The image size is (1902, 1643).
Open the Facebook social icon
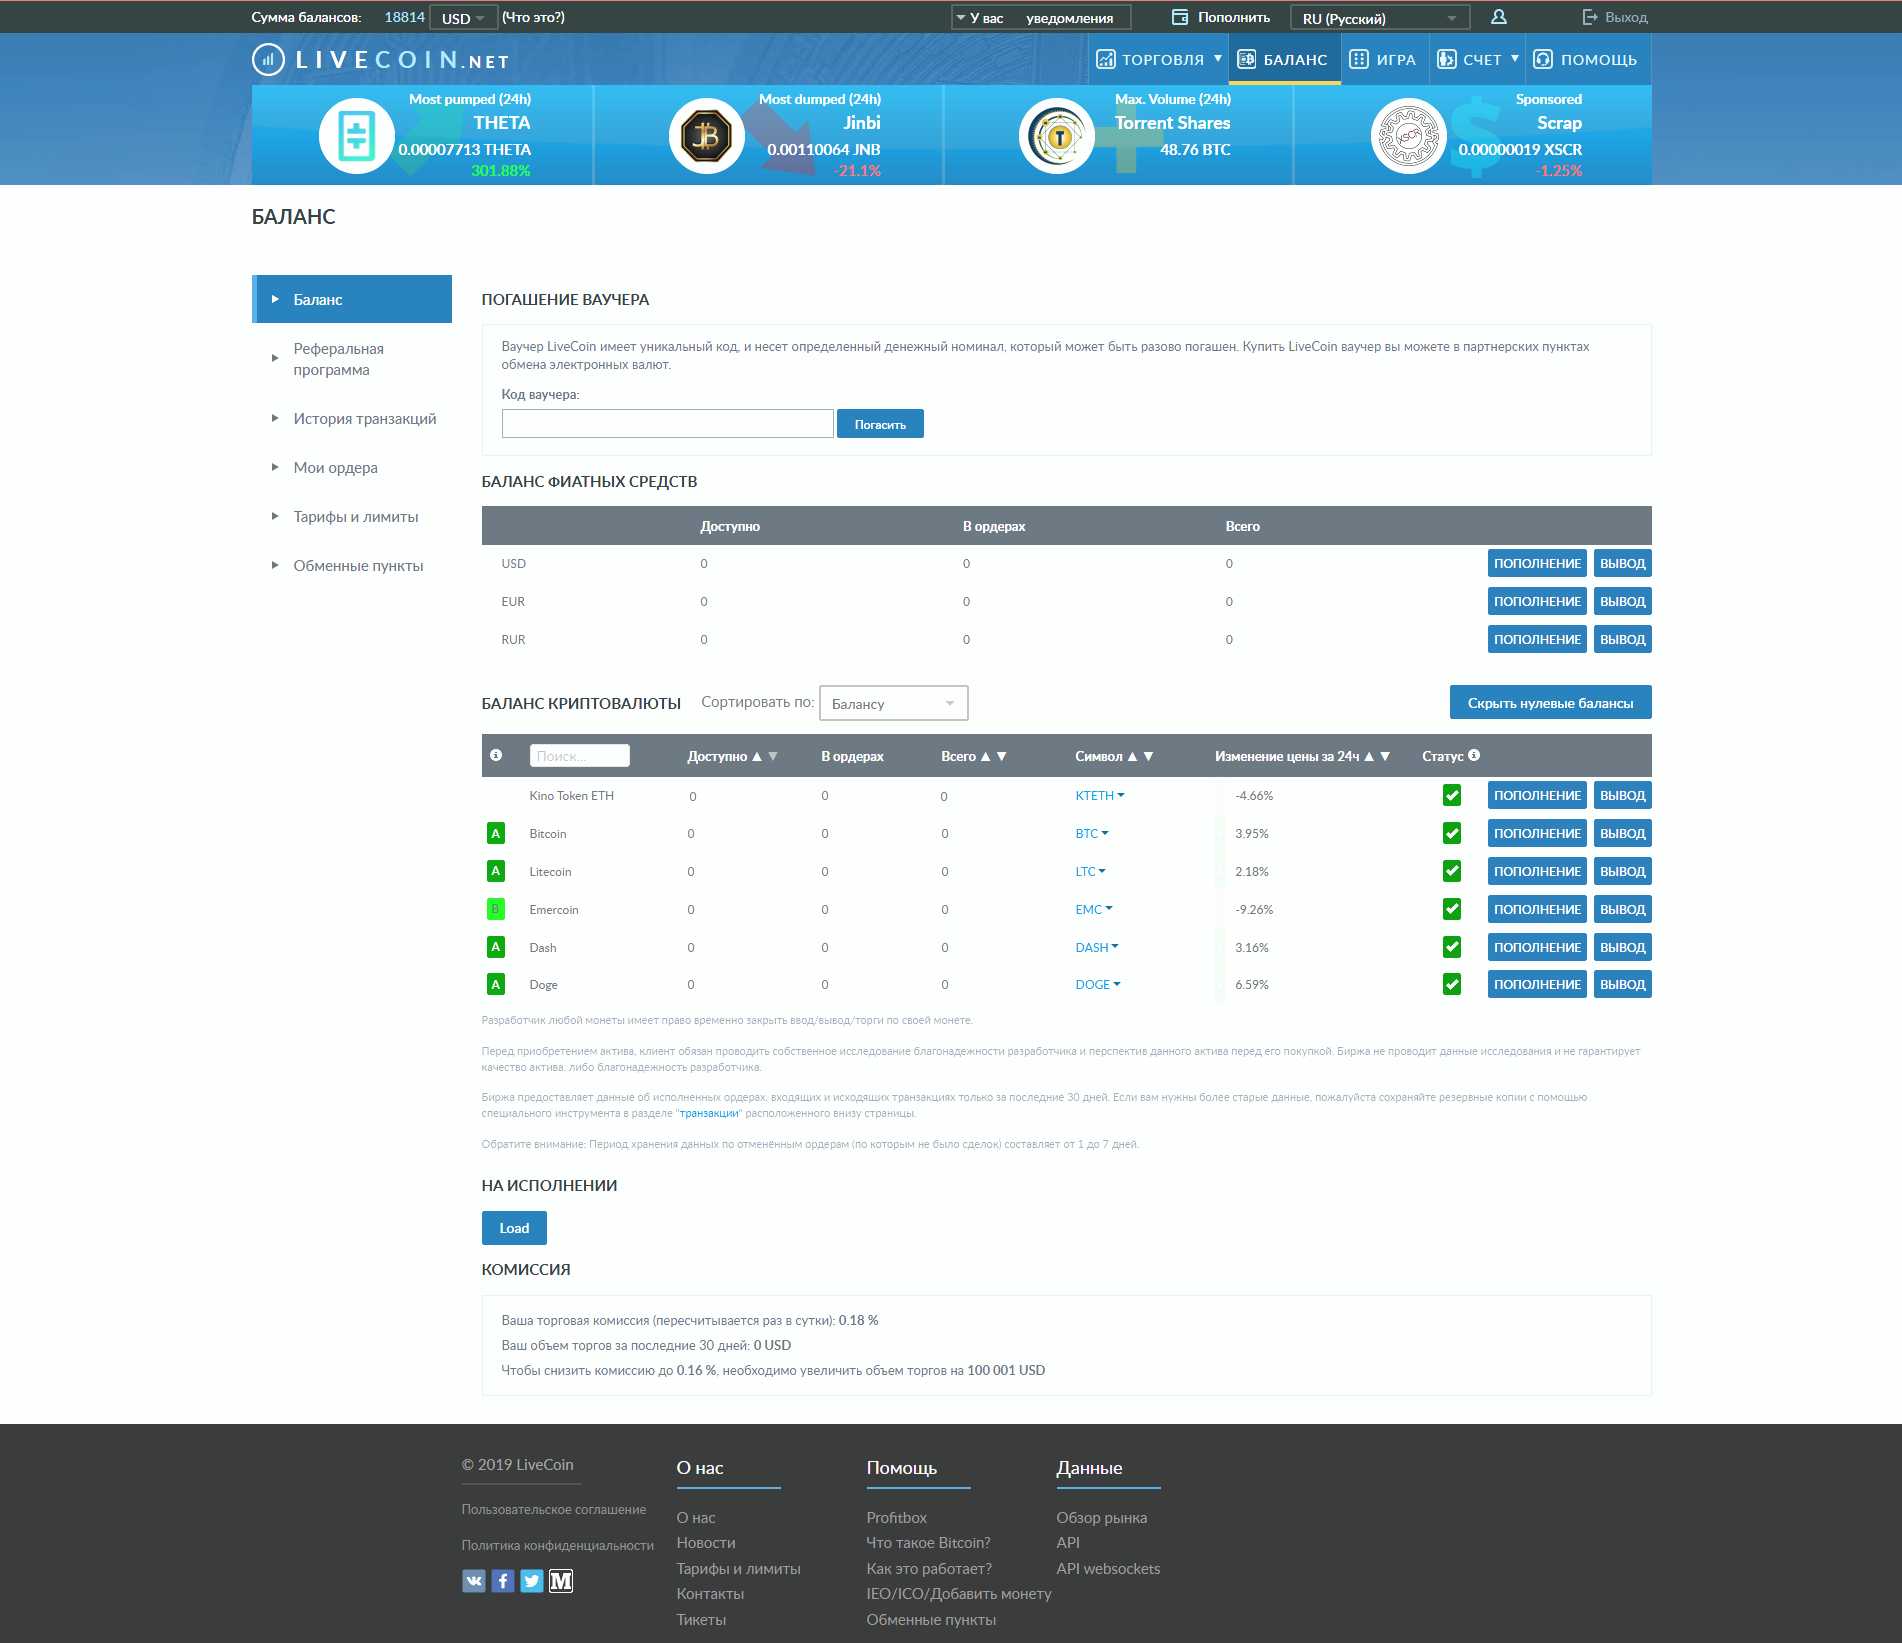503,1580
